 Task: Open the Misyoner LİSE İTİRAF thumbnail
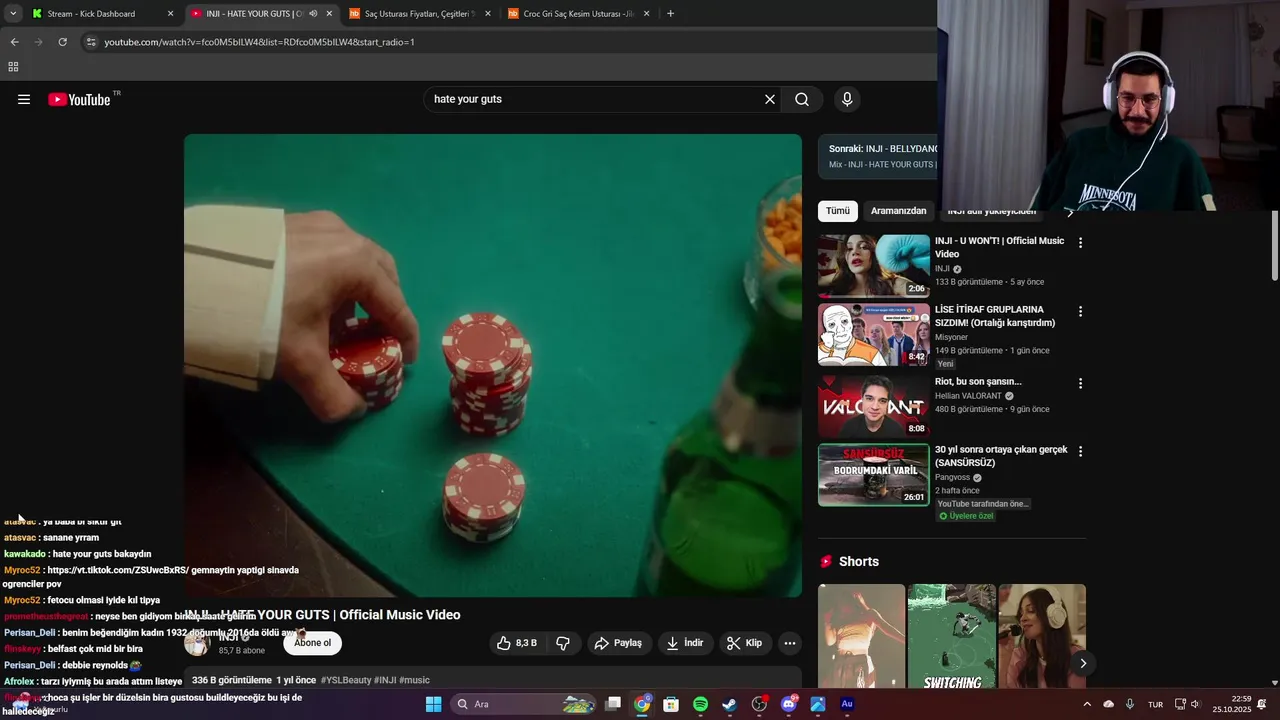coord(874,335)
